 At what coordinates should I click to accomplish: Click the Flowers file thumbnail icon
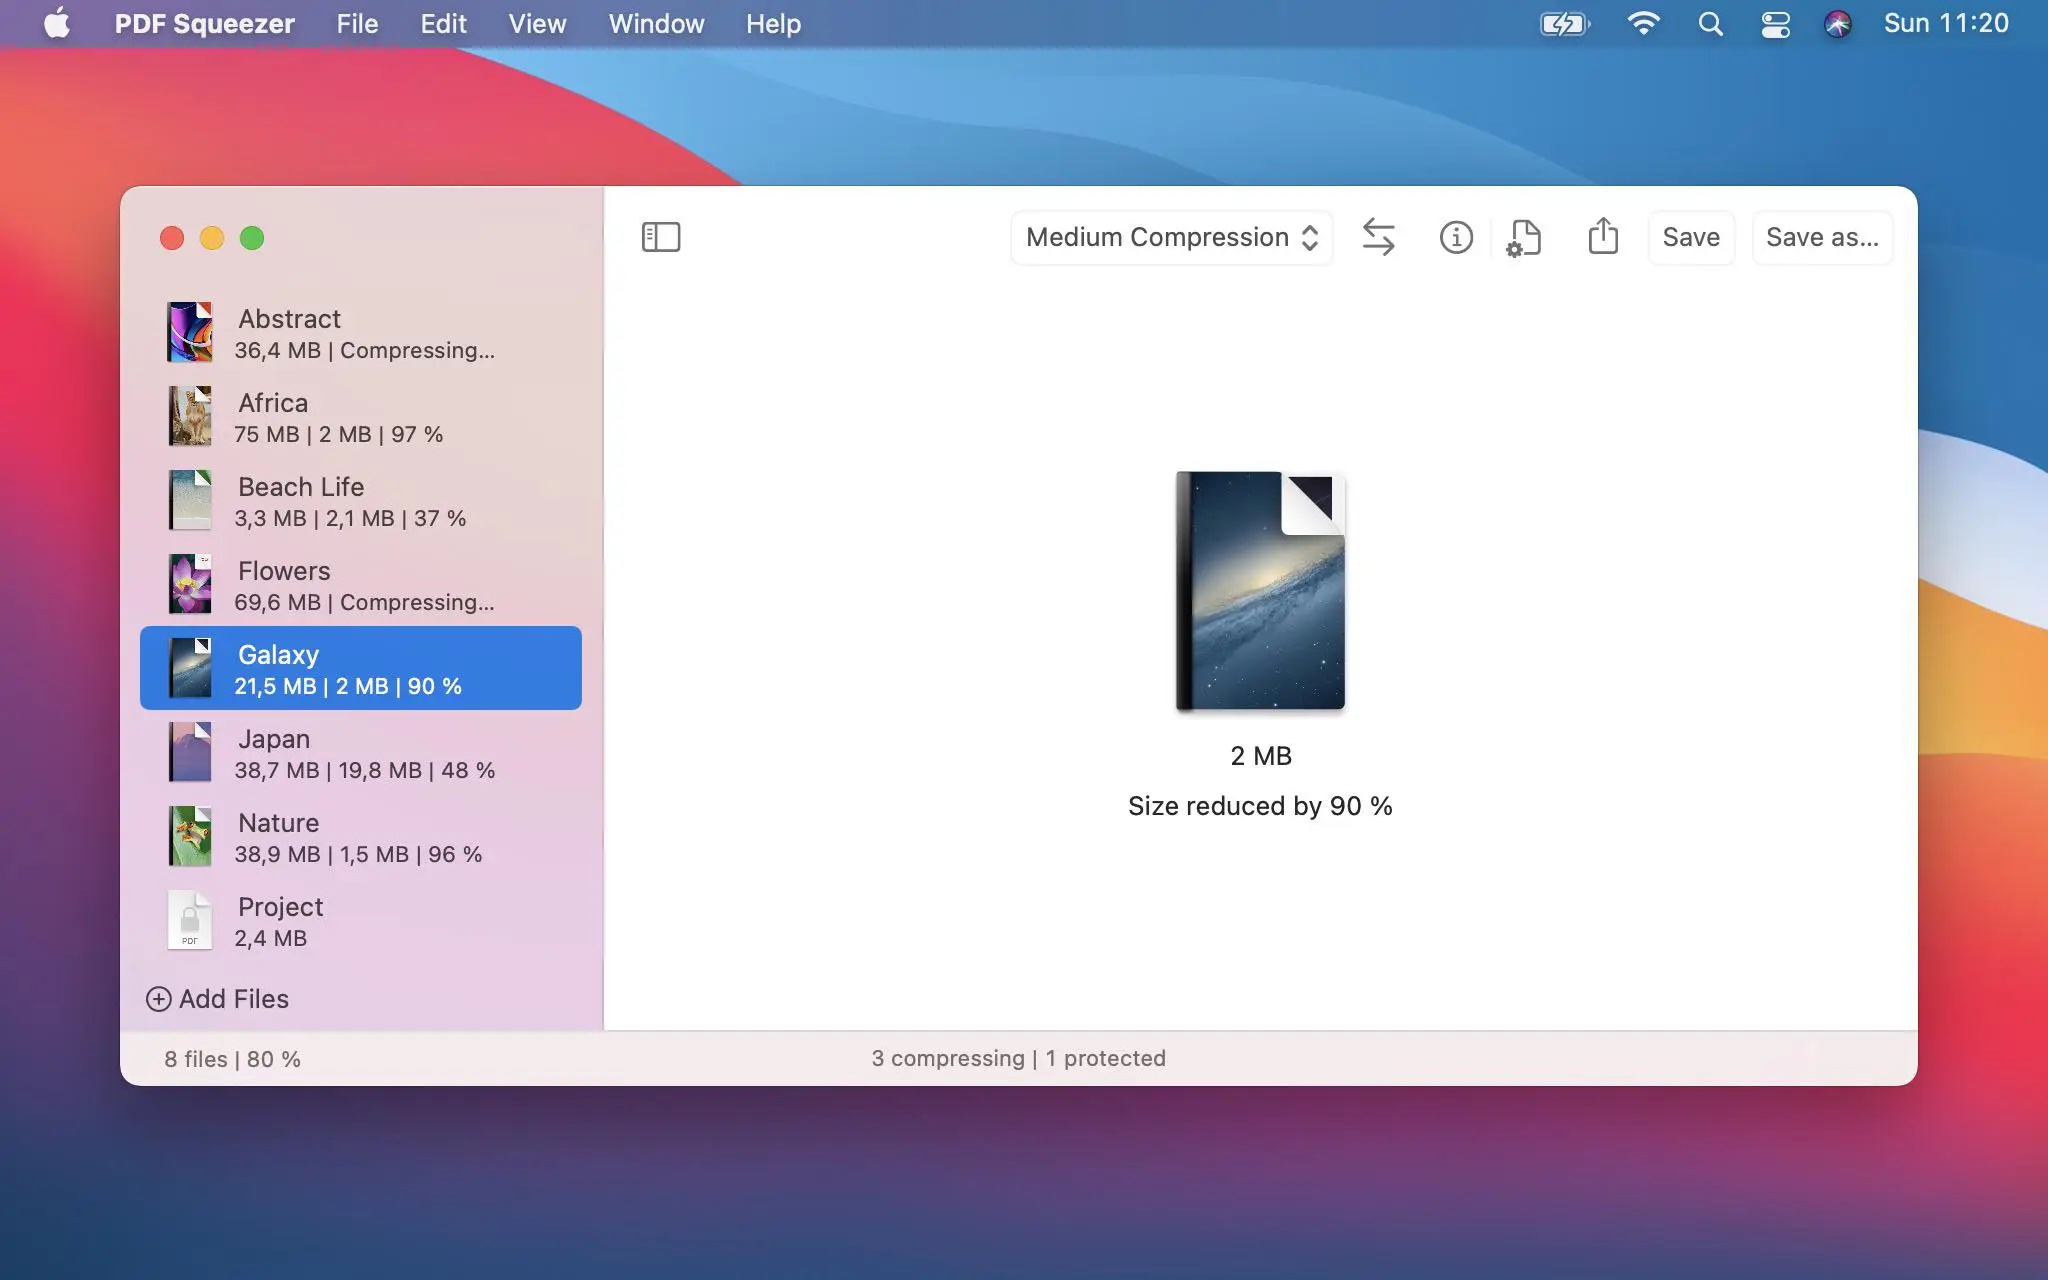point(190,584)
